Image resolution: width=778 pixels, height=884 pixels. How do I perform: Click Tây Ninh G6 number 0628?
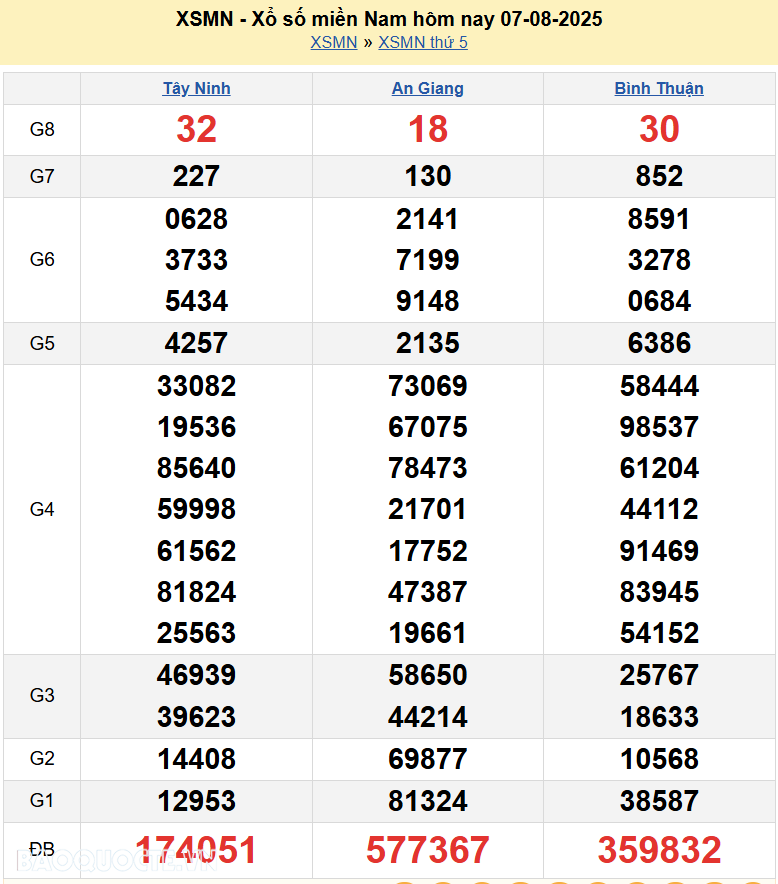pos(196,219)
